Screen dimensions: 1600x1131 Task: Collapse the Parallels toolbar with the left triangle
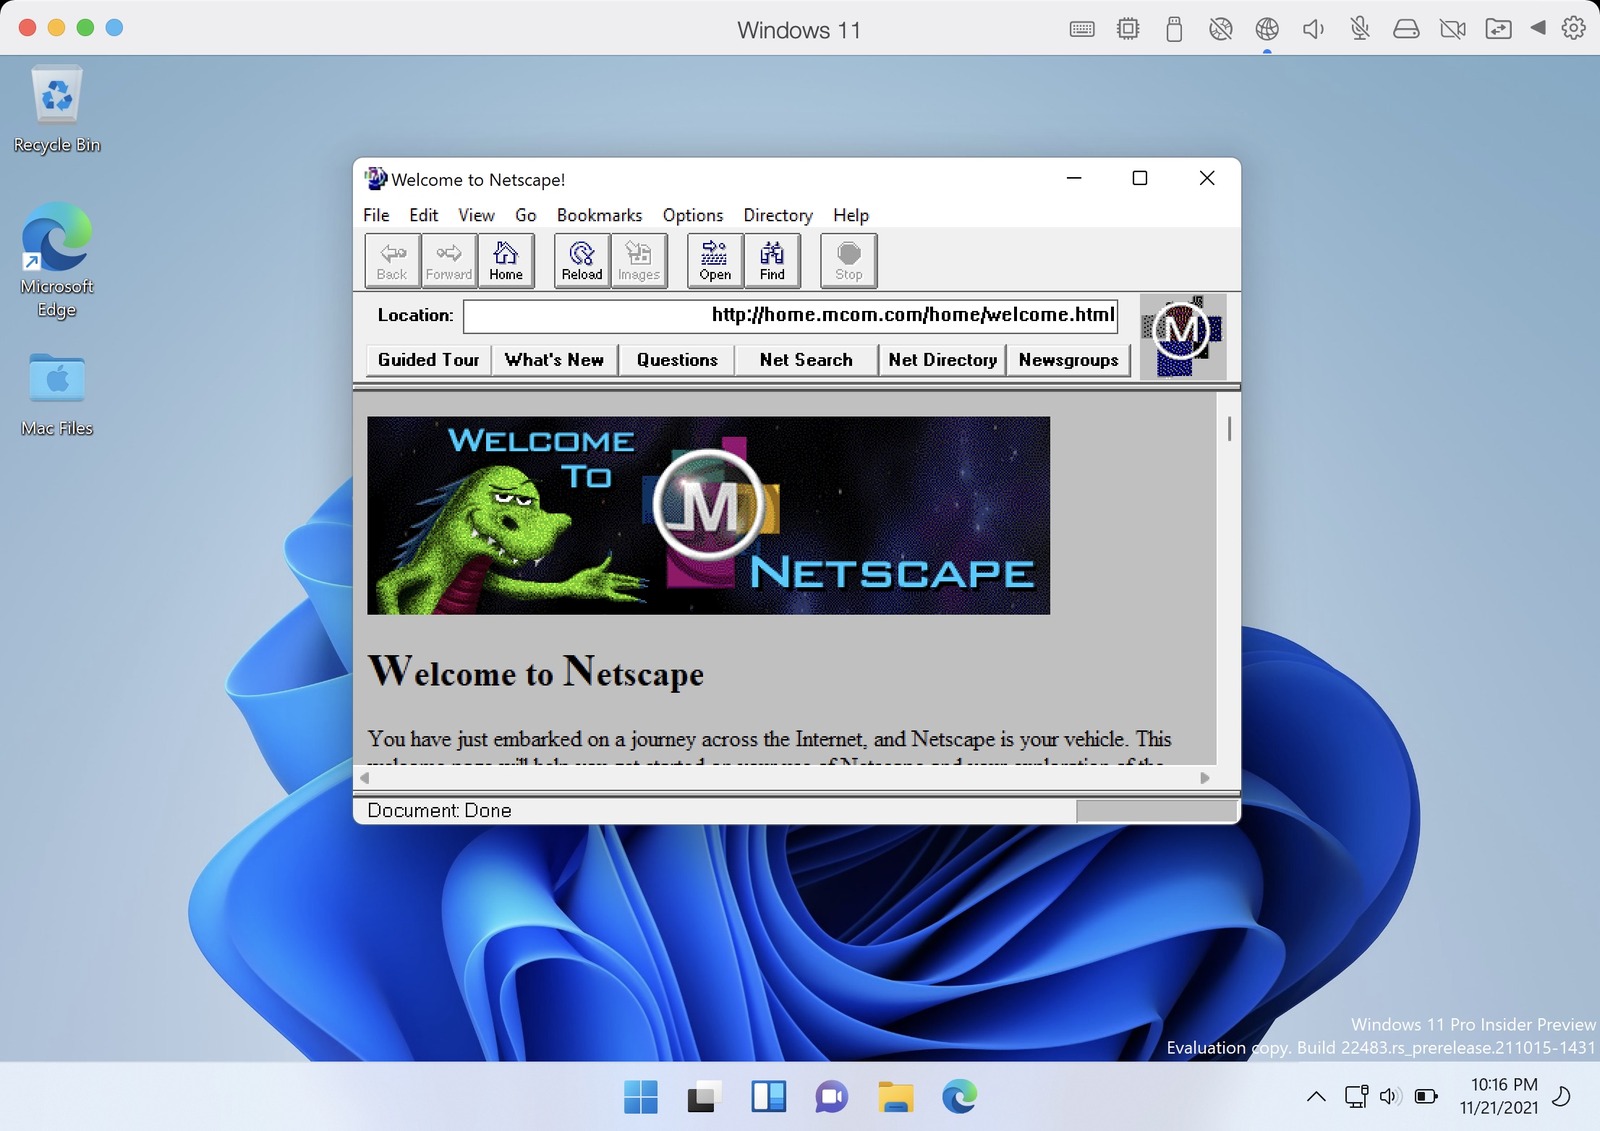1538,28
